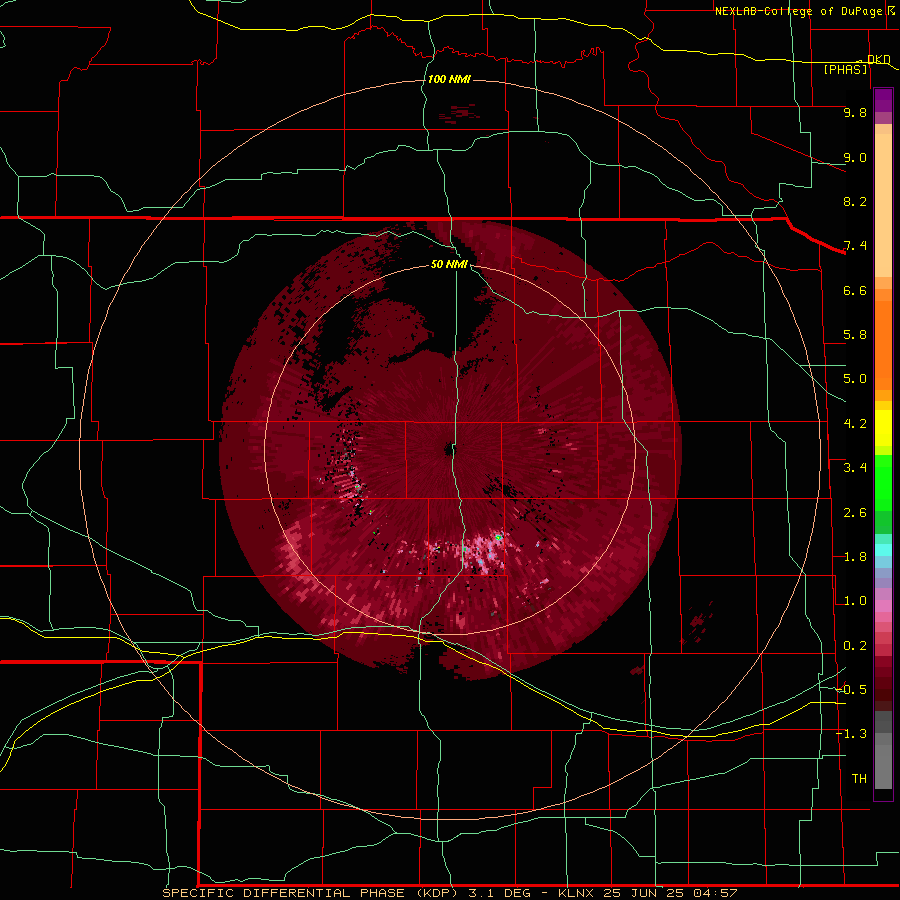Click the black radar site dot at center

tap(449, 449)
